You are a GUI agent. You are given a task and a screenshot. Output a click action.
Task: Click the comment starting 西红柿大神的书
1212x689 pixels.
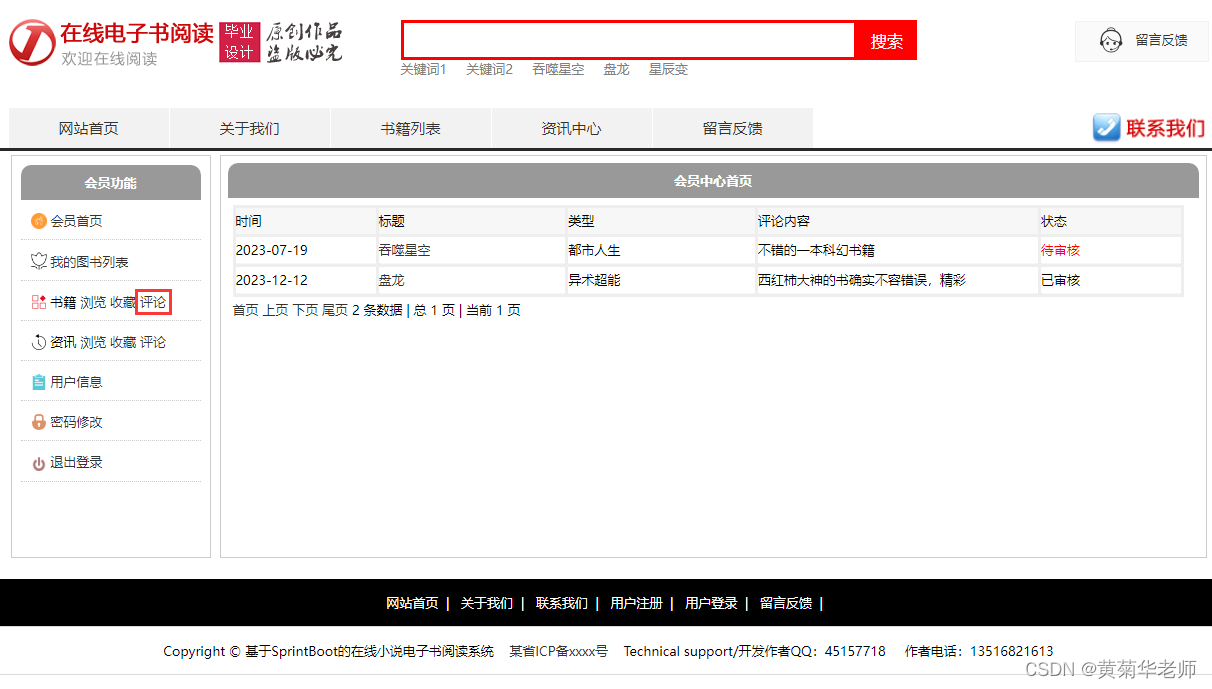[862, 280]
